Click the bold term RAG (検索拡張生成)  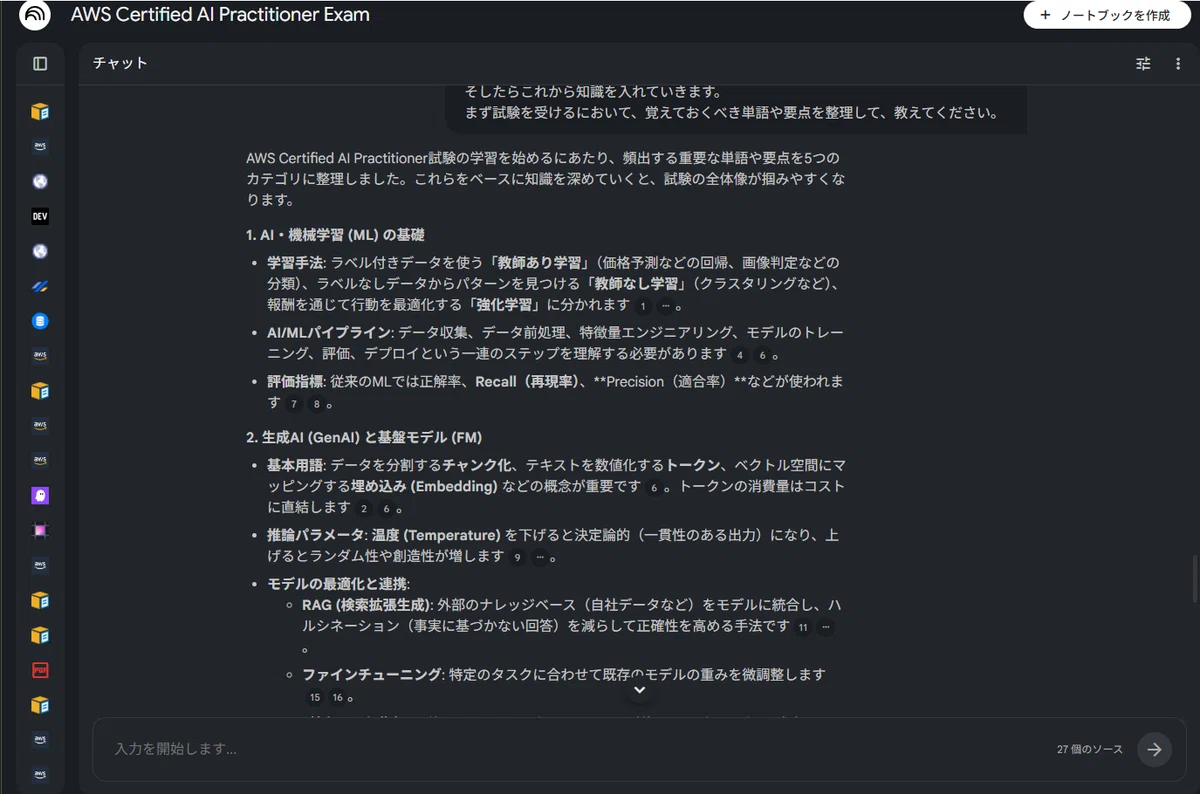[x=366, y=605]
